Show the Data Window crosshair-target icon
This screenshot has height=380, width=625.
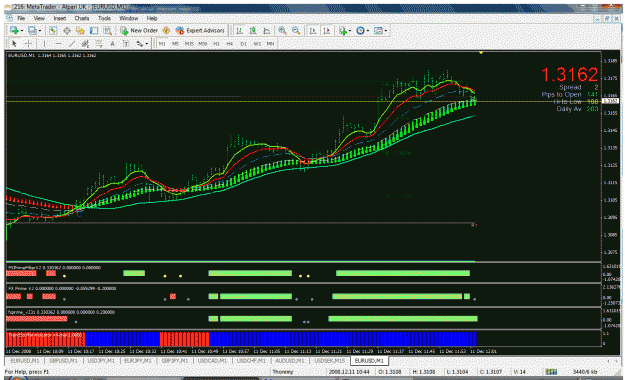click(x=67, y=30)
